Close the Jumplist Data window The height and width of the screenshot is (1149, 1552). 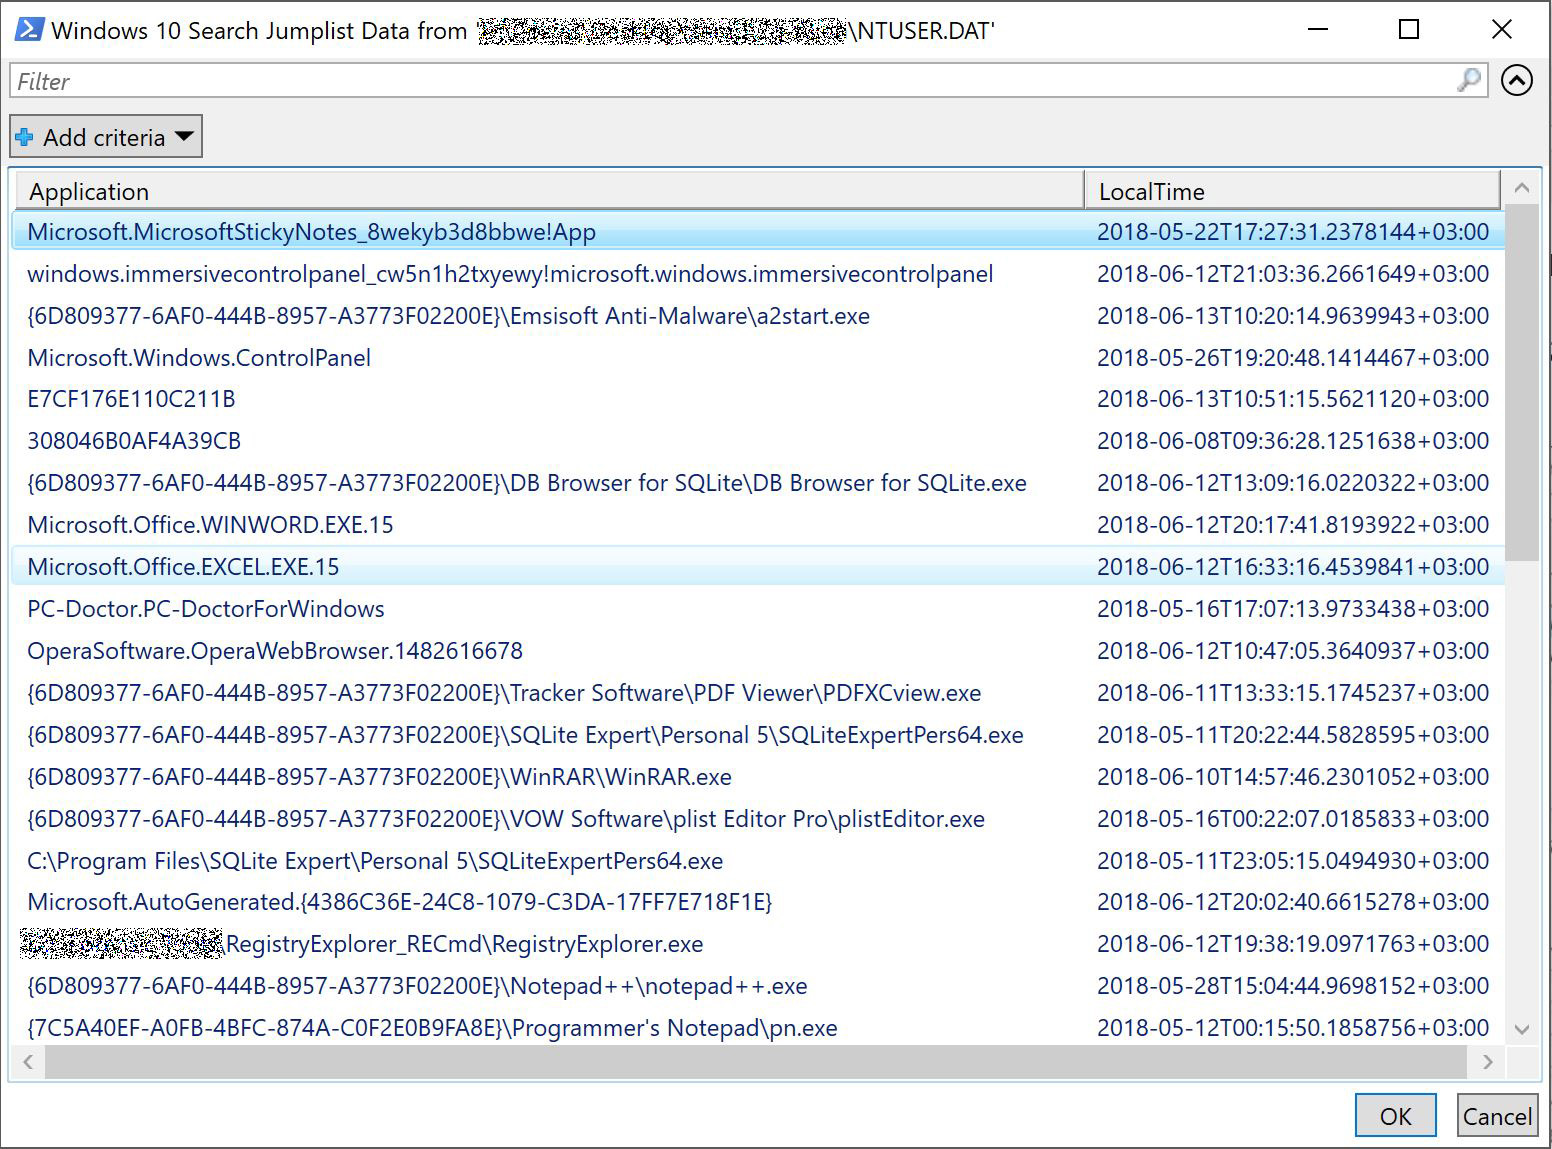click(1501, 30)
